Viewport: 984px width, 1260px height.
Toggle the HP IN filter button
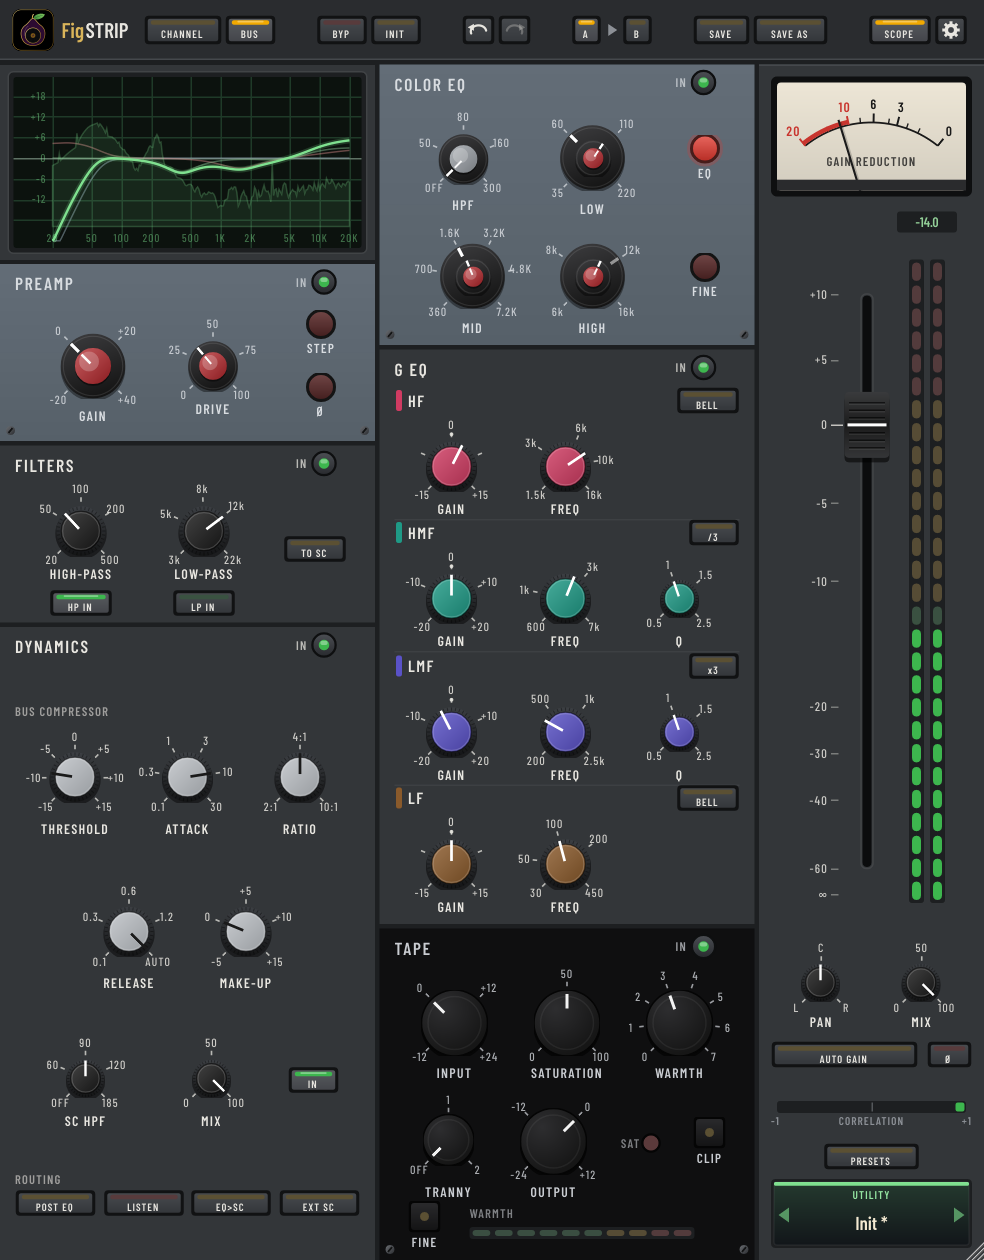coord(80,603)
